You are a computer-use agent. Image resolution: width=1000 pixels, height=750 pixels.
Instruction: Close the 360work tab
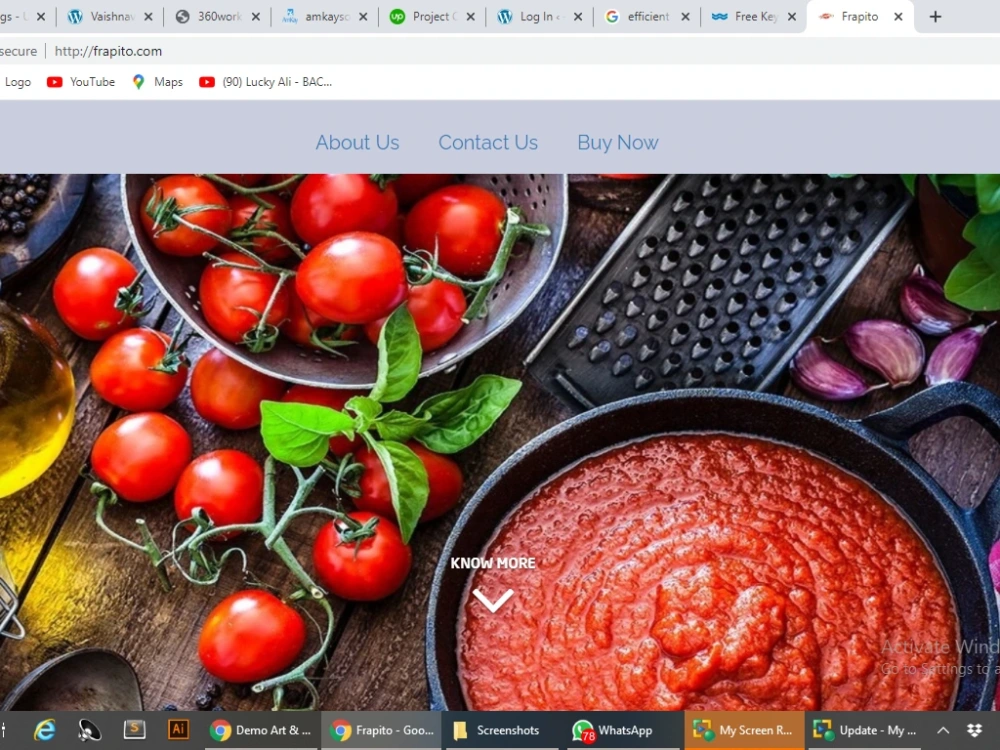click(x=256, y=17)
